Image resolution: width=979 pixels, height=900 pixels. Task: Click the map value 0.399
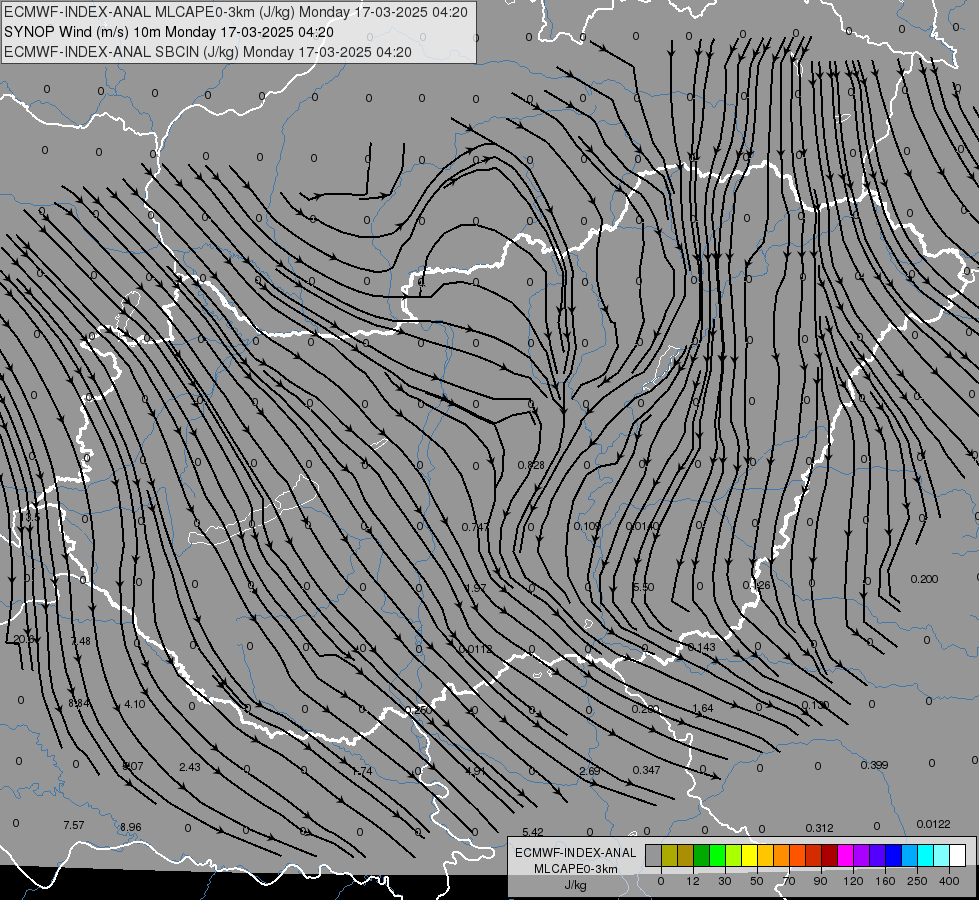[x=874, y=765]
